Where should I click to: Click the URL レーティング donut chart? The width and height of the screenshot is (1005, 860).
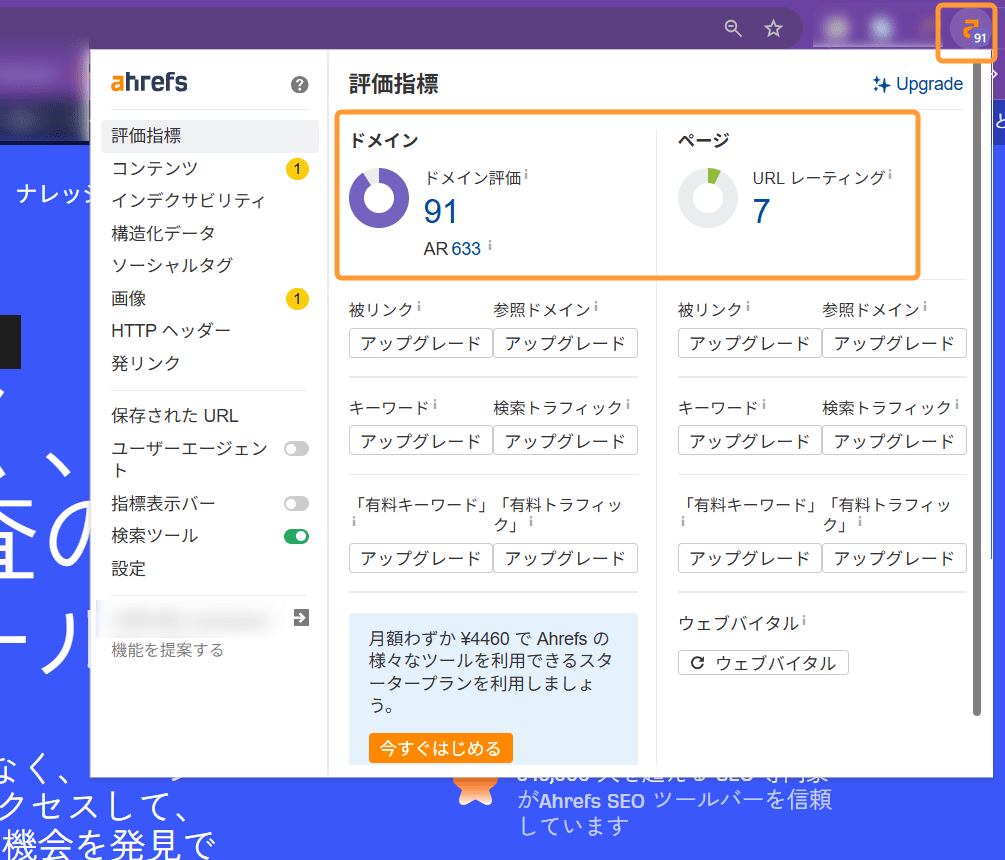[x=708, y=198]
